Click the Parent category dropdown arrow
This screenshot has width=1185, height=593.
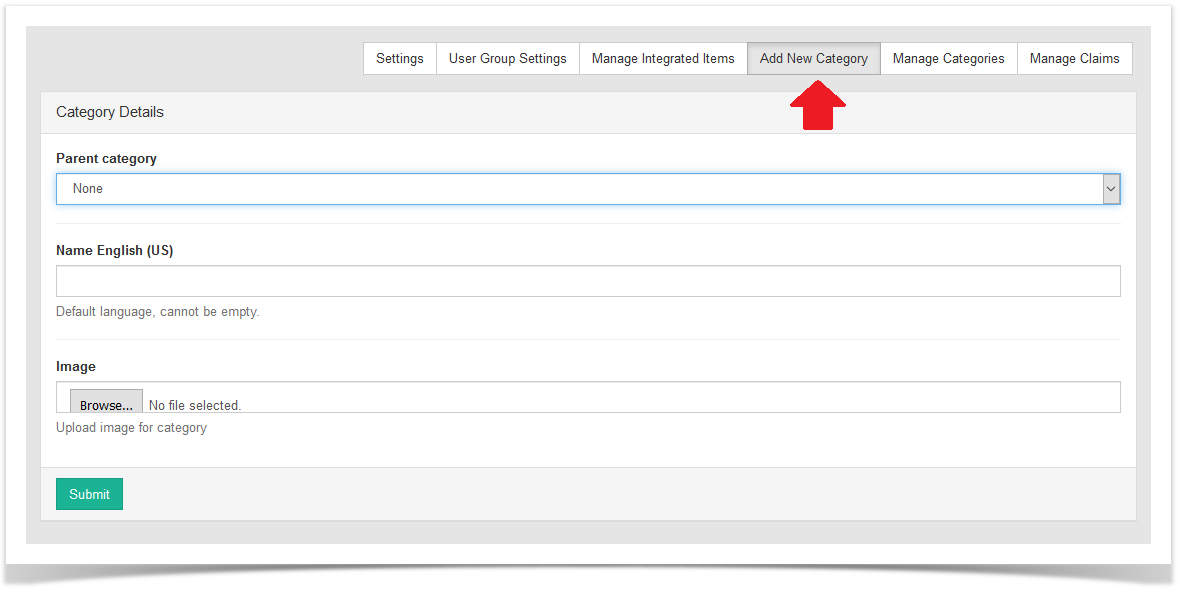pos(1110,189)
